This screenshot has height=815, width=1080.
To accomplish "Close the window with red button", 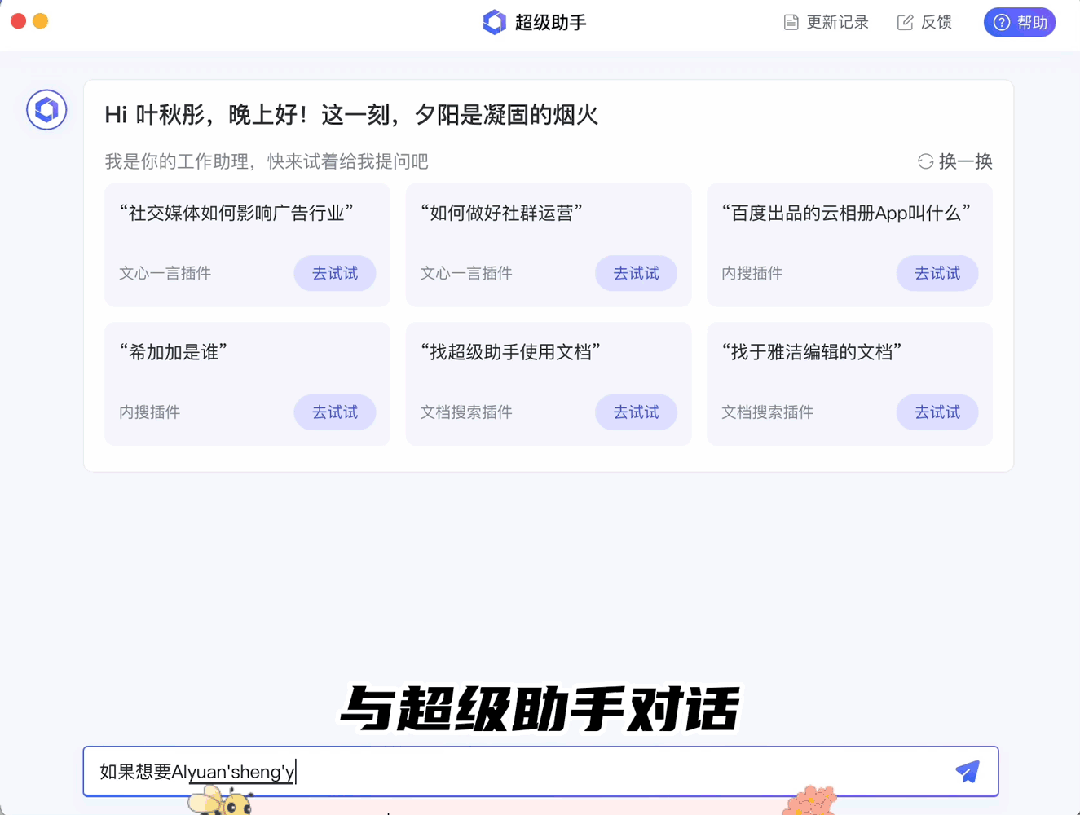I will [18, 21].
